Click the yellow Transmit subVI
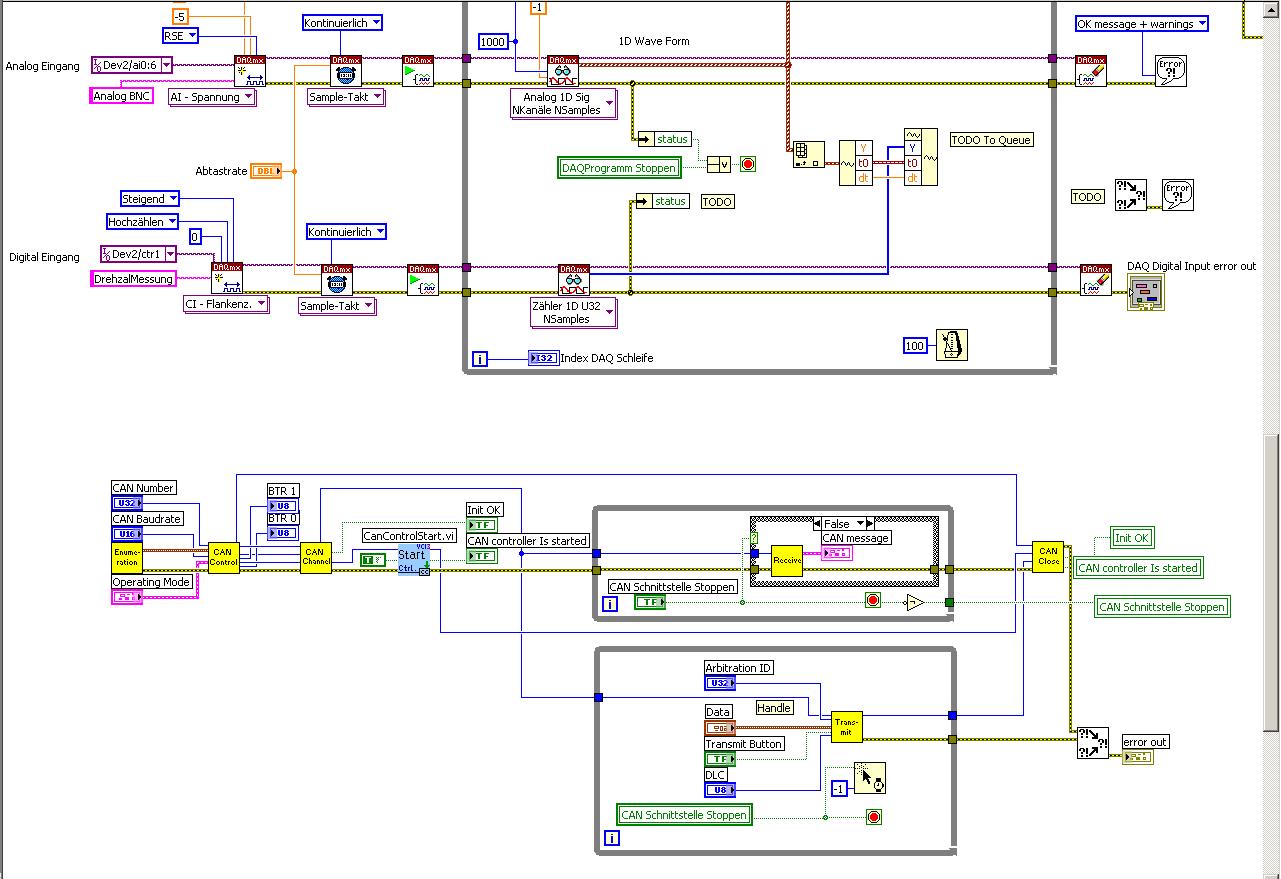1281x879 pixels. pos(847,727)
